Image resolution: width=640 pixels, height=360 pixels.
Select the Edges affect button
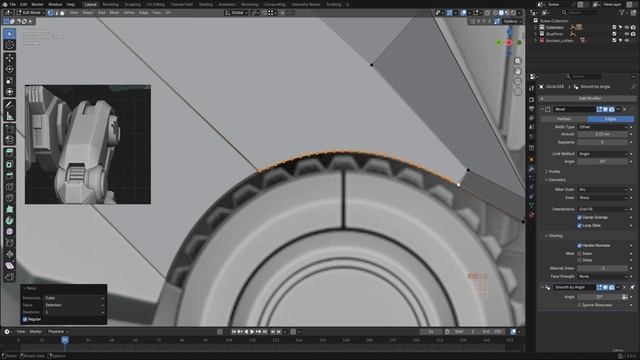[x=611, y=119]
